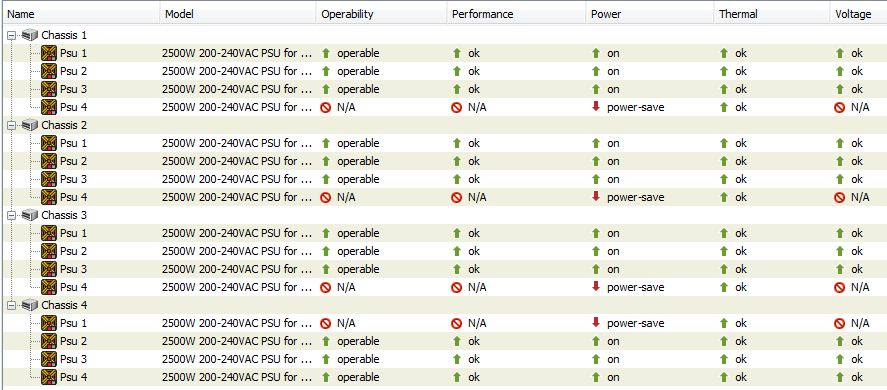The height and width of the screenshot is (390, 887).
Task: Collapse the Chassis 3 tree node
Action: pos(11,215)
